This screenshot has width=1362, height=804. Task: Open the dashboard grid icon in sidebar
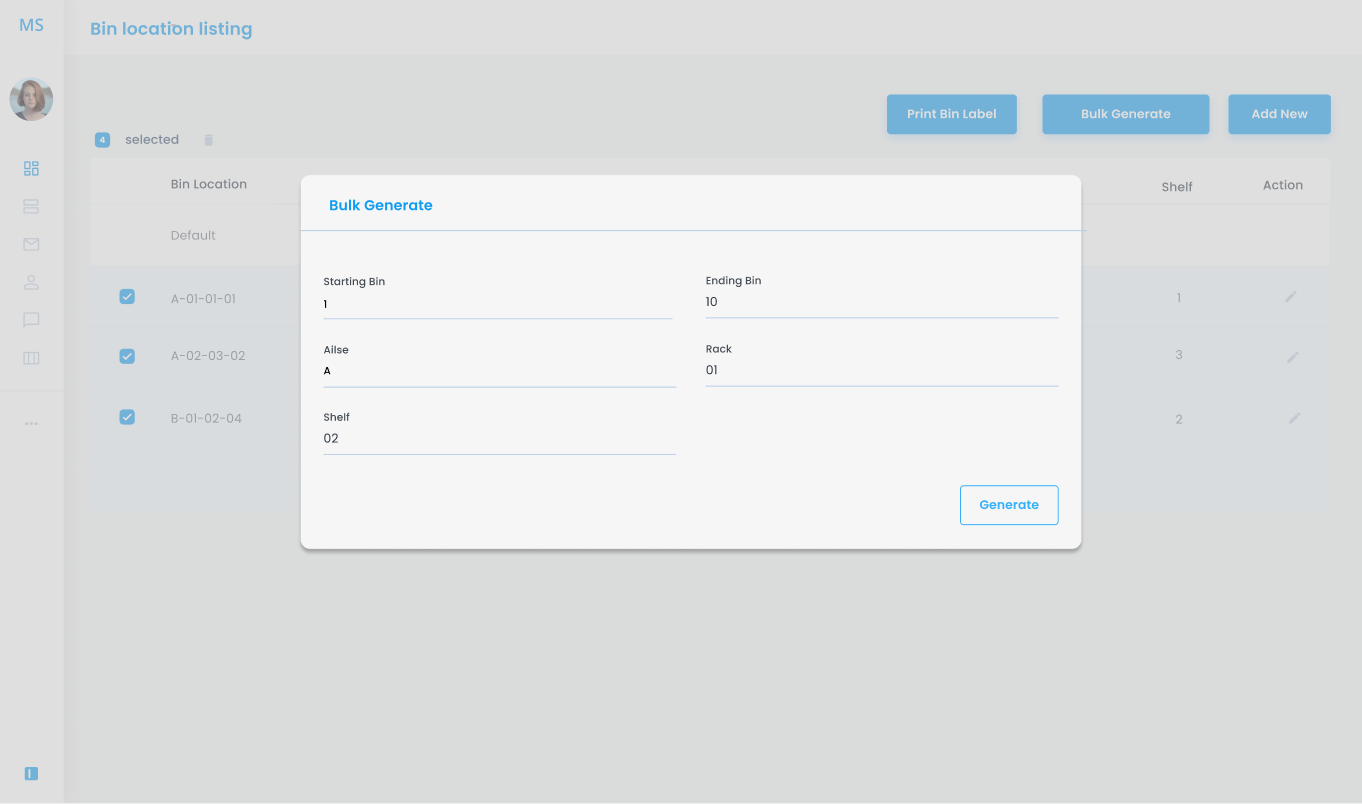click(x=31, y=169)
